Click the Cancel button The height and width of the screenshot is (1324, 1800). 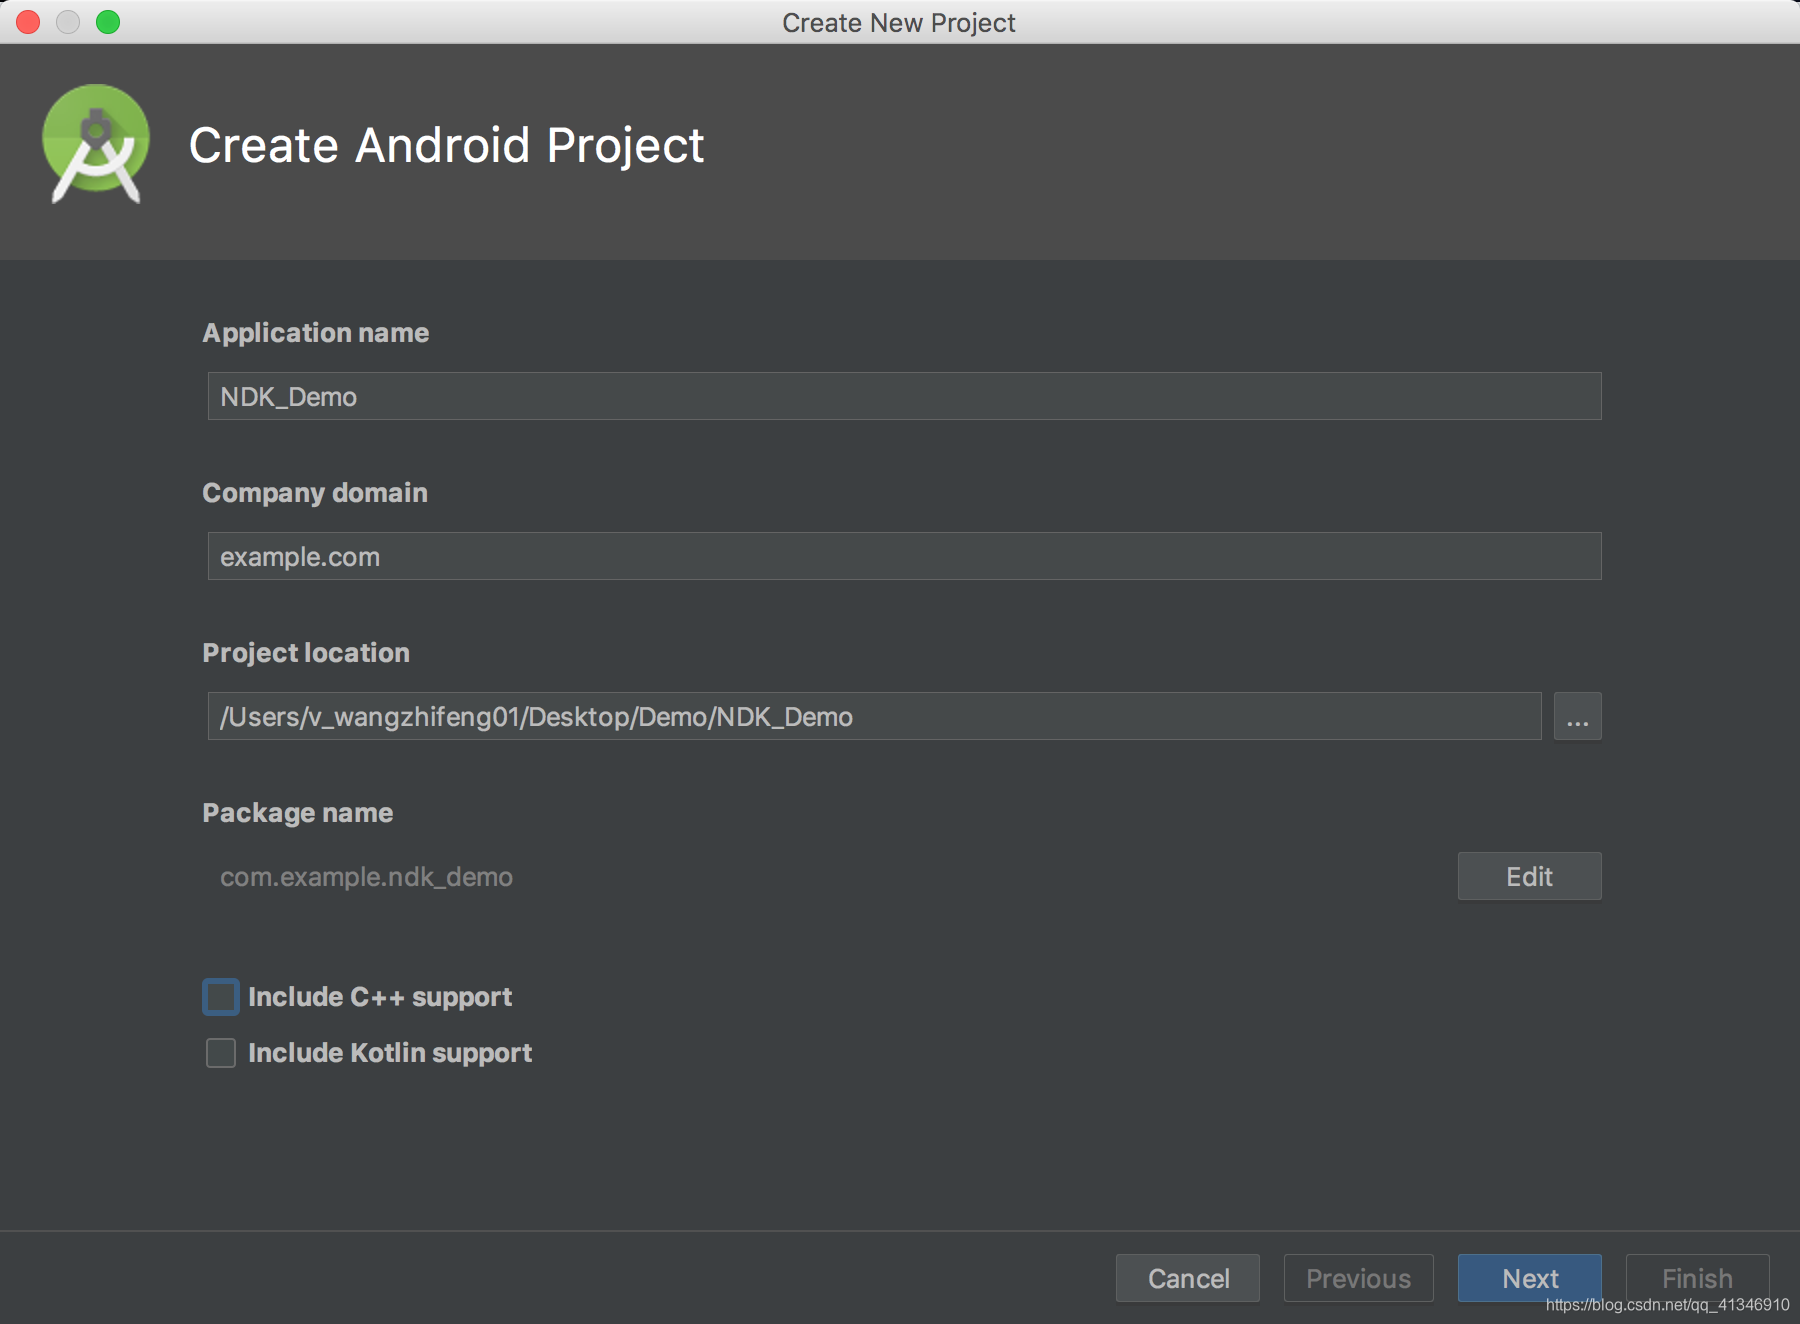click(1187, 1278)
